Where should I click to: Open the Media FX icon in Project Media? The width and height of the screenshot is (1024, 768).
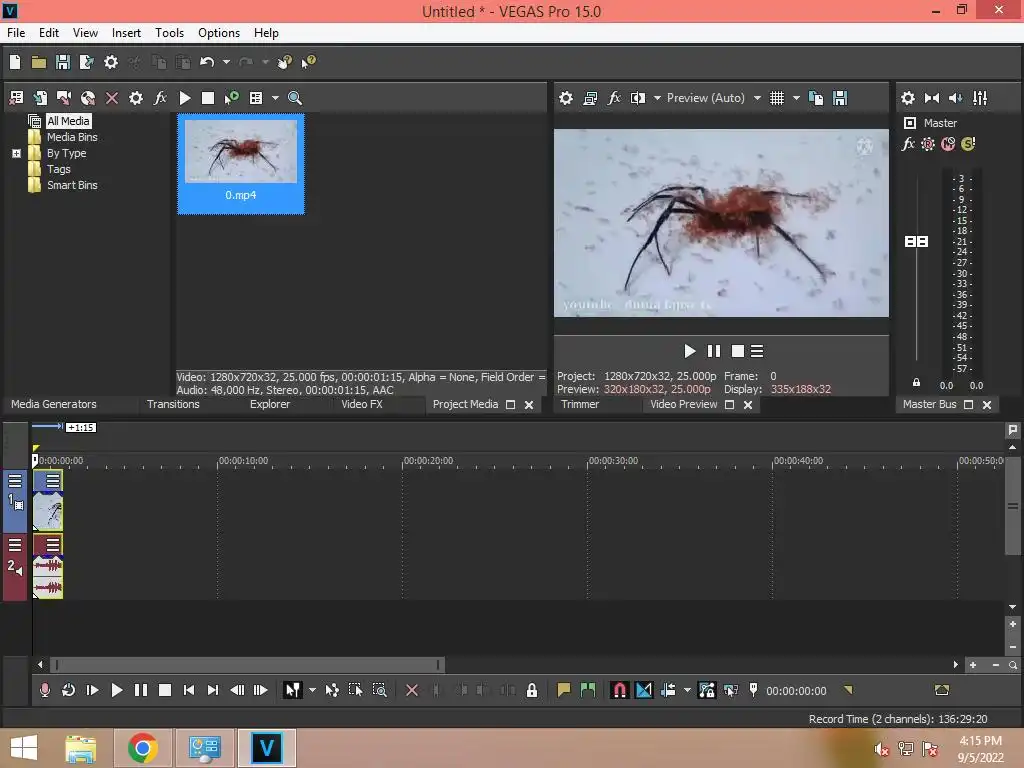coord(160,98)
